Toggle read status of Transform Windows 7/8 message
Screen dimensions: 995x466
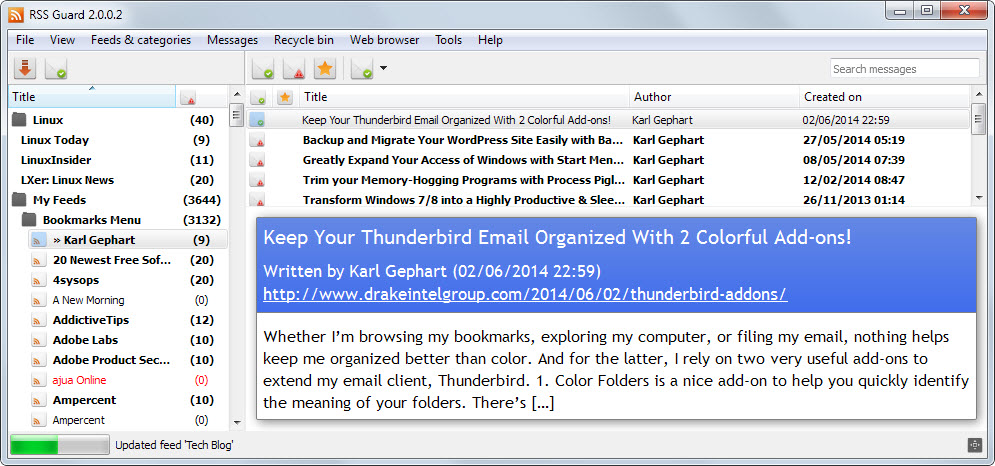258,200
